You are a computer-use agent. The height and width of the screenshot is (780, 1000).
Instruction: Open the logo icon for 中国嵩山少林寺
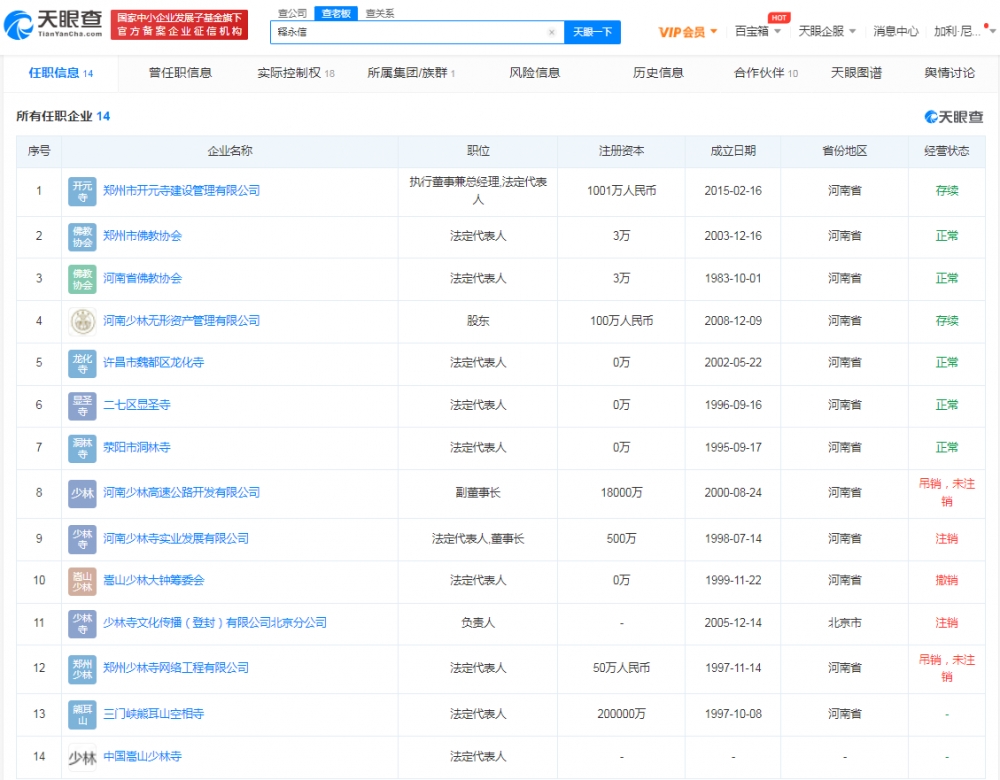[82, 757]
